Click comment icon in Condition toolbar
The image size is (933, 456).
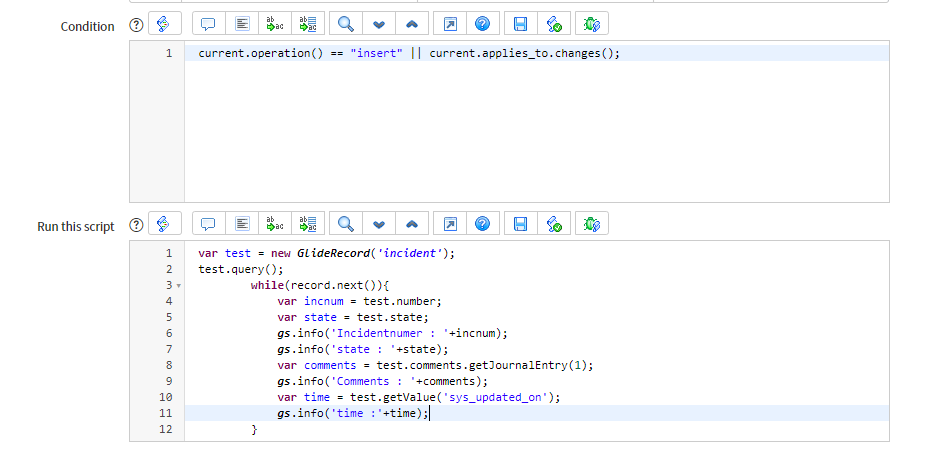tap(208, 25)
